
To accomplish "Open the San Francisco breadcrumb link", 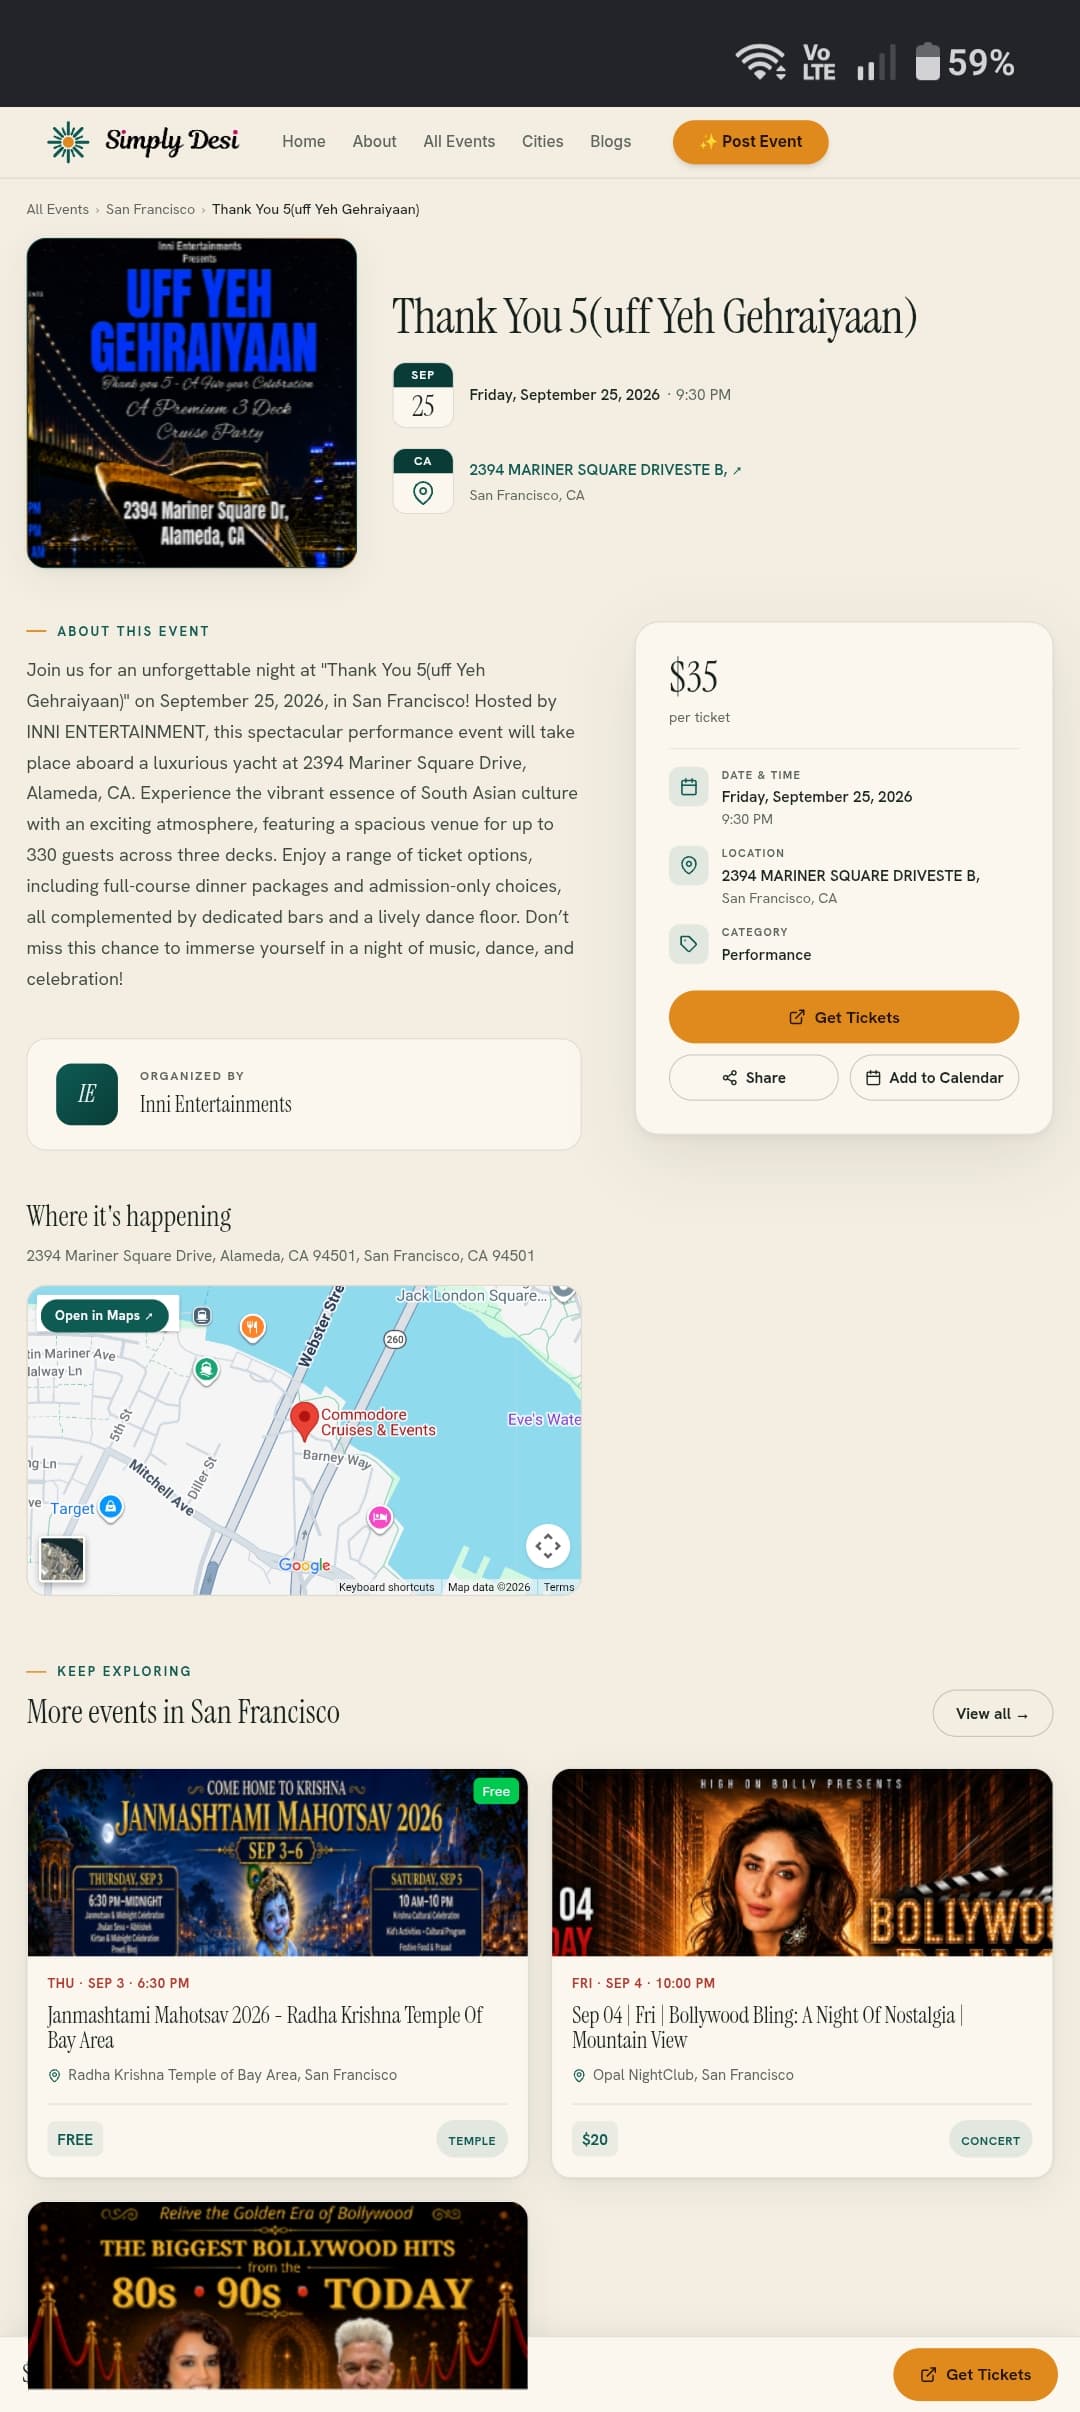I will tap(150, 209).
